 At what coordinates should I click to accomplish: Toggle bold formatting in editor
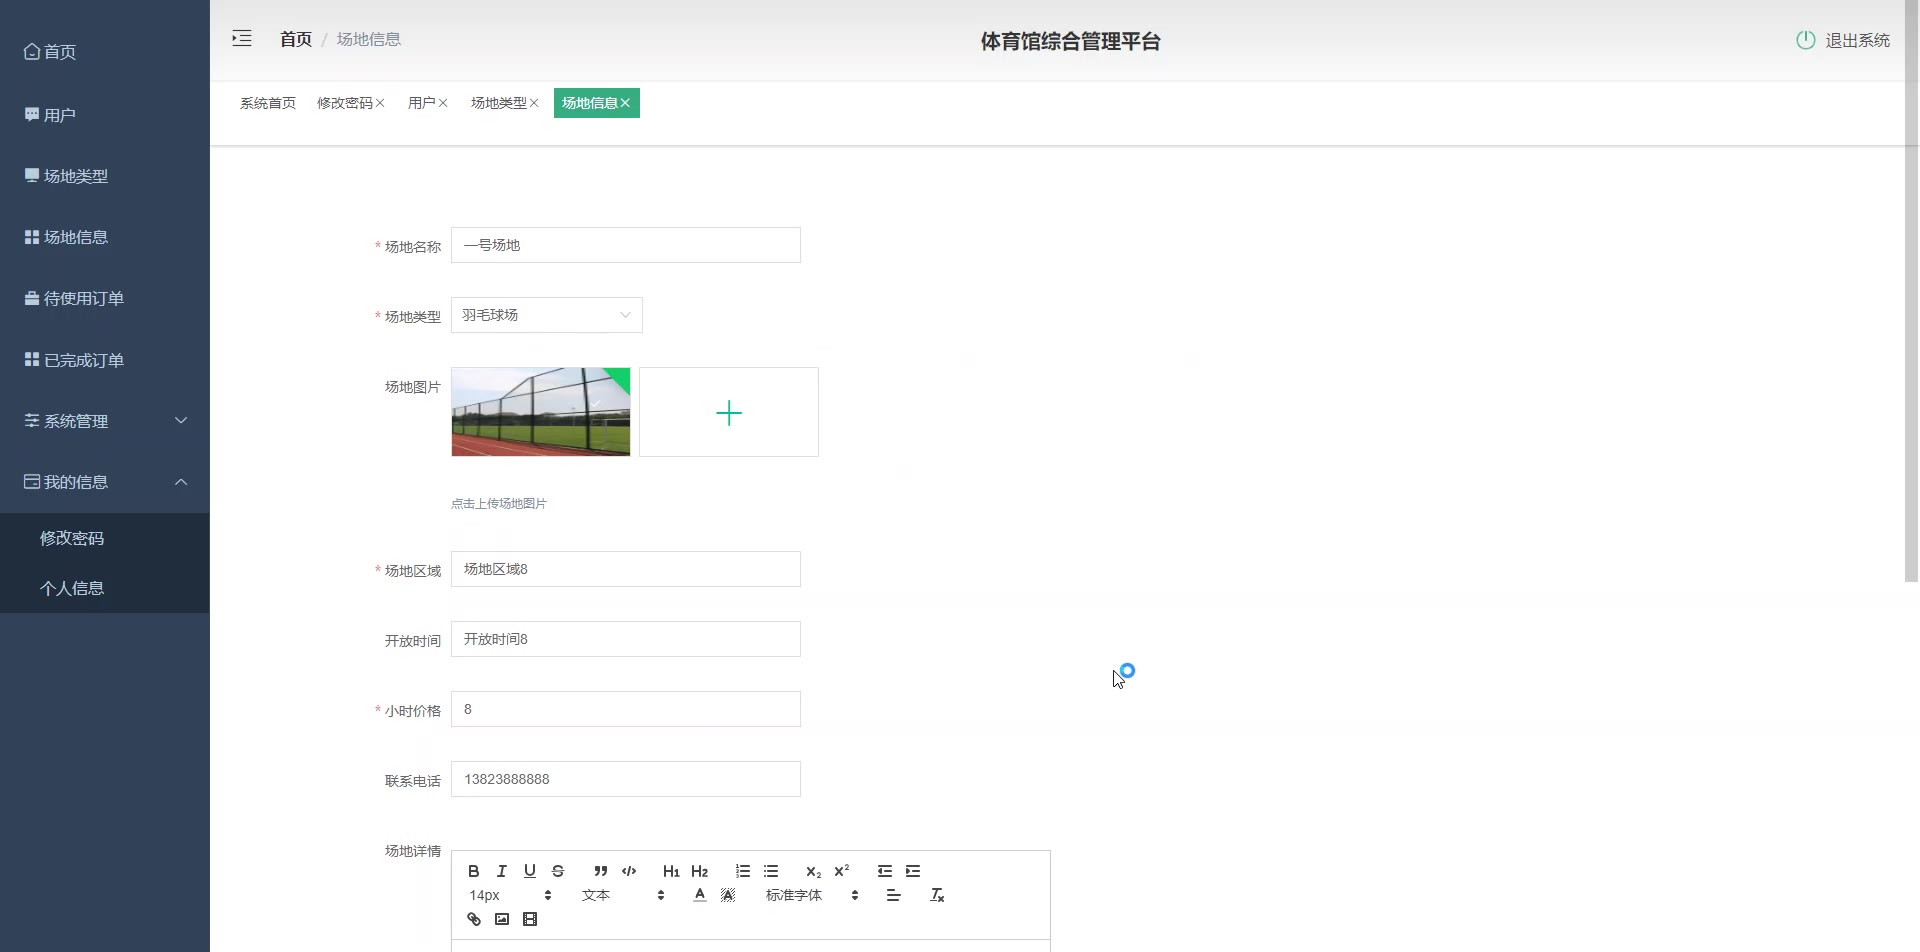pyautogui.click(x=474, y=871)
